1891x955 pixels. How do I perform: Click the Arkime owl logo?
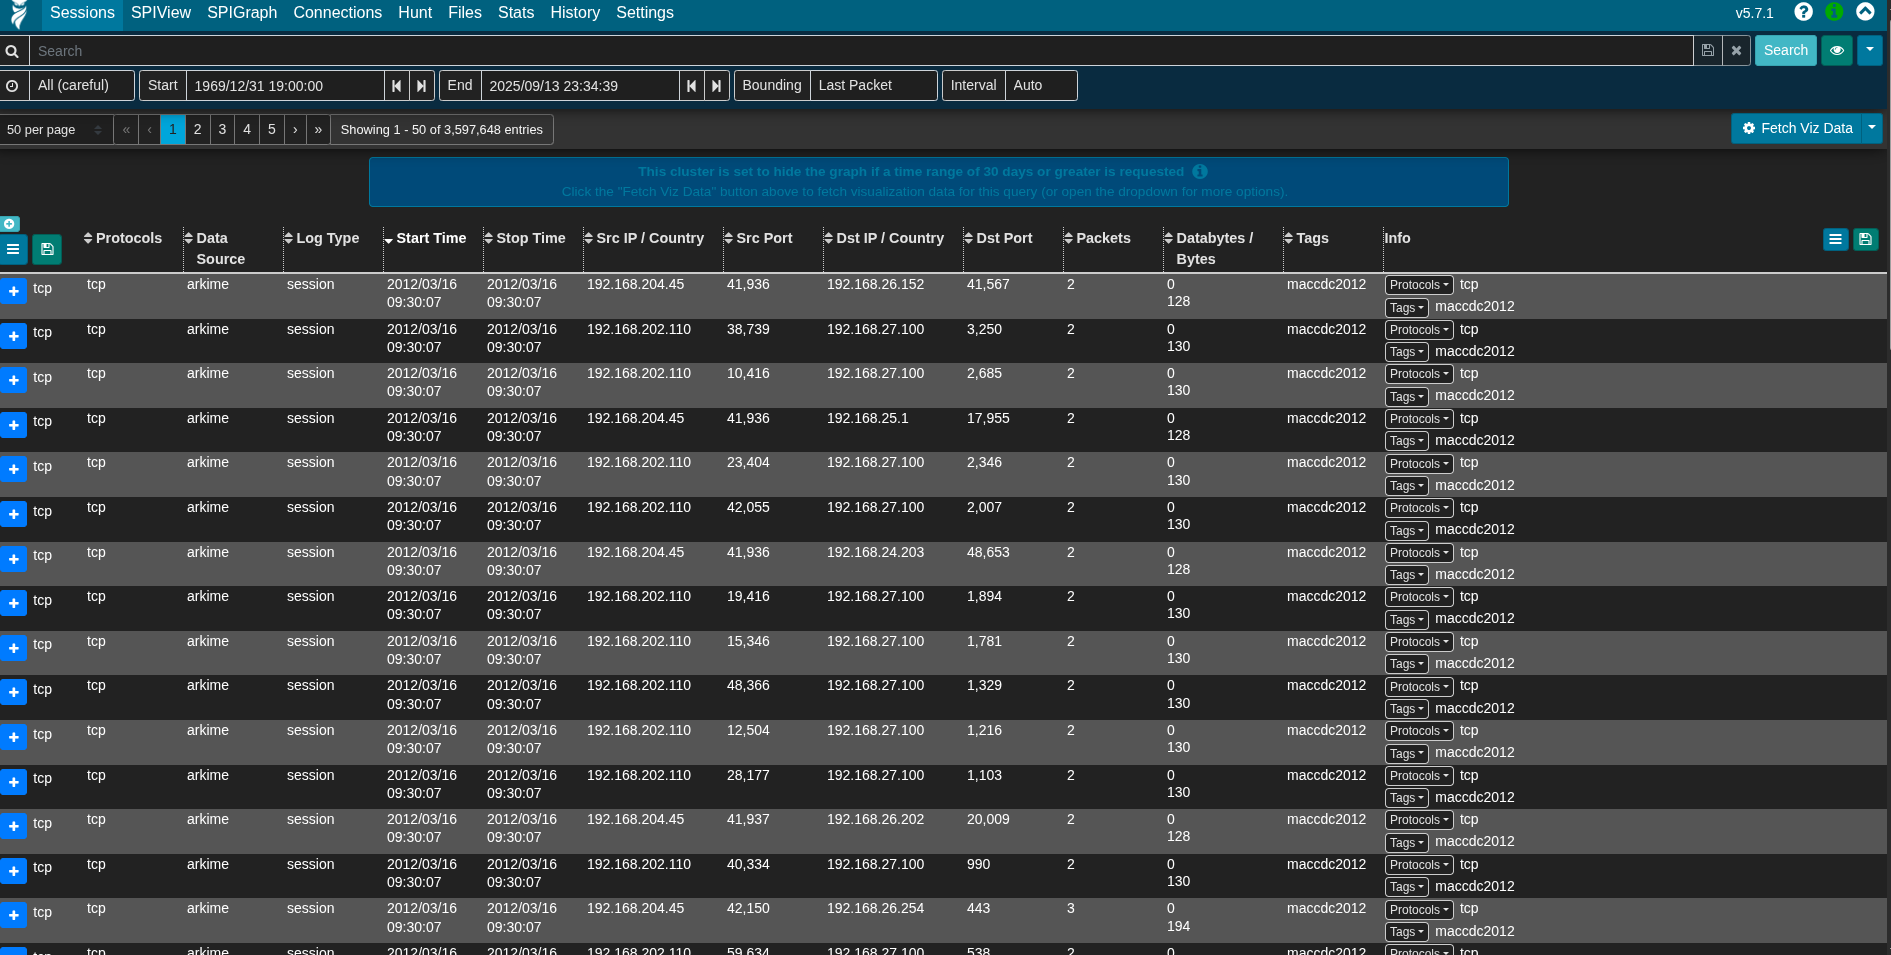(19, 14)
